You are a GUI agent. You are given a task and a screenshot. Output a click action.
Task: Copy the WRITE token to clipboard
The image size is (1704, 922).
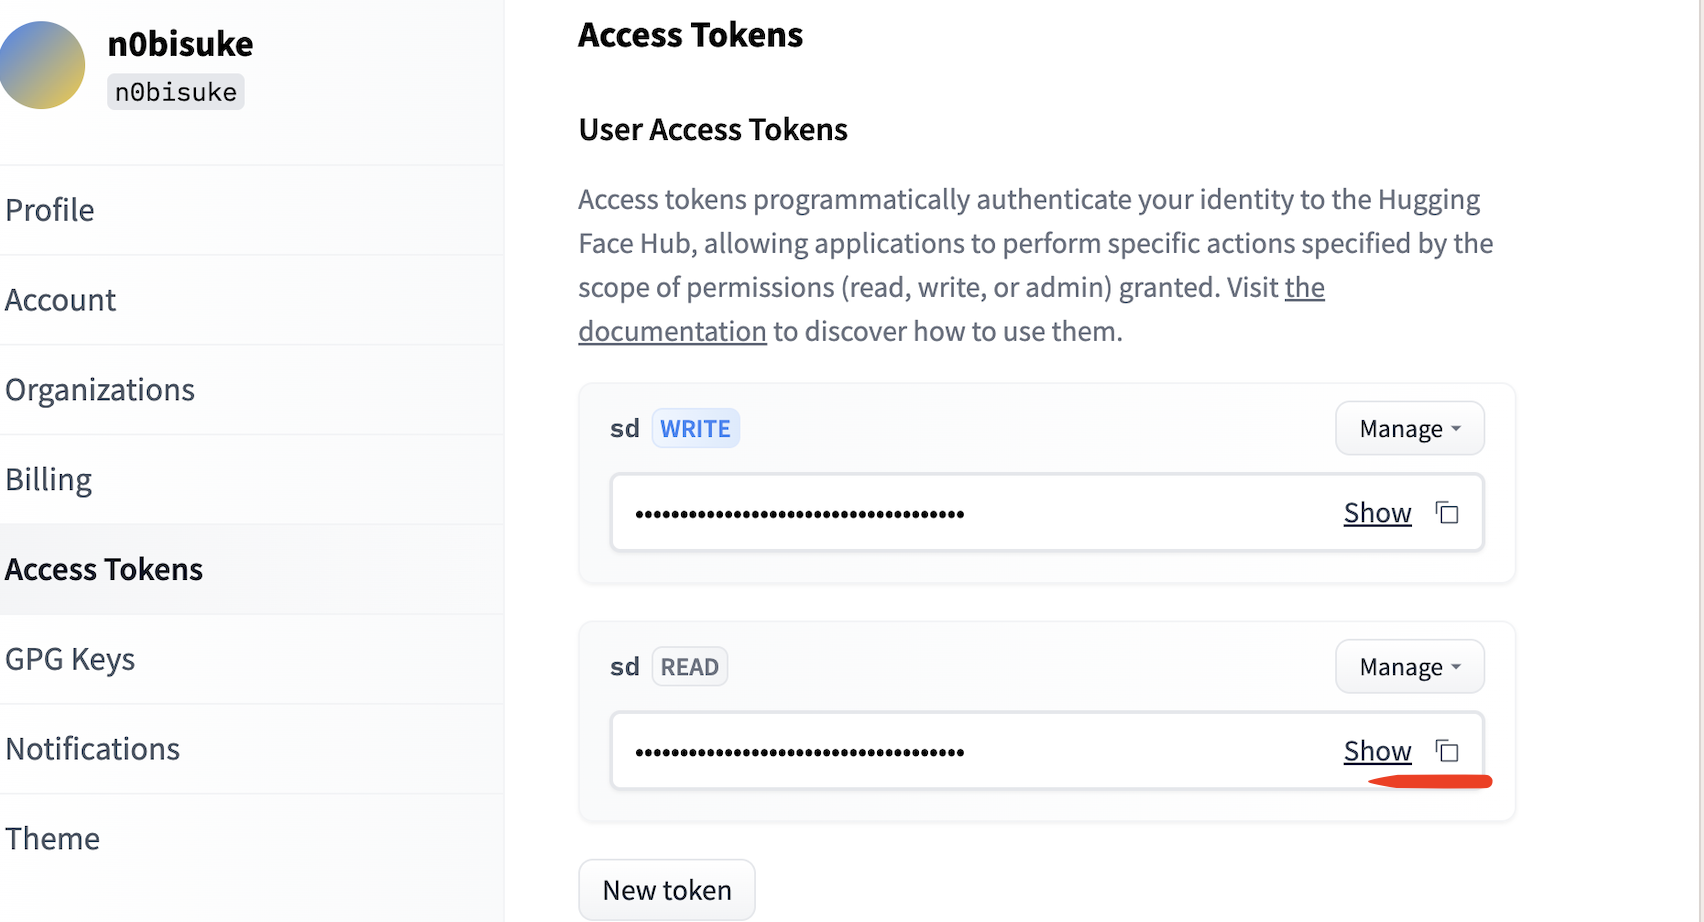click(1447, 513)
